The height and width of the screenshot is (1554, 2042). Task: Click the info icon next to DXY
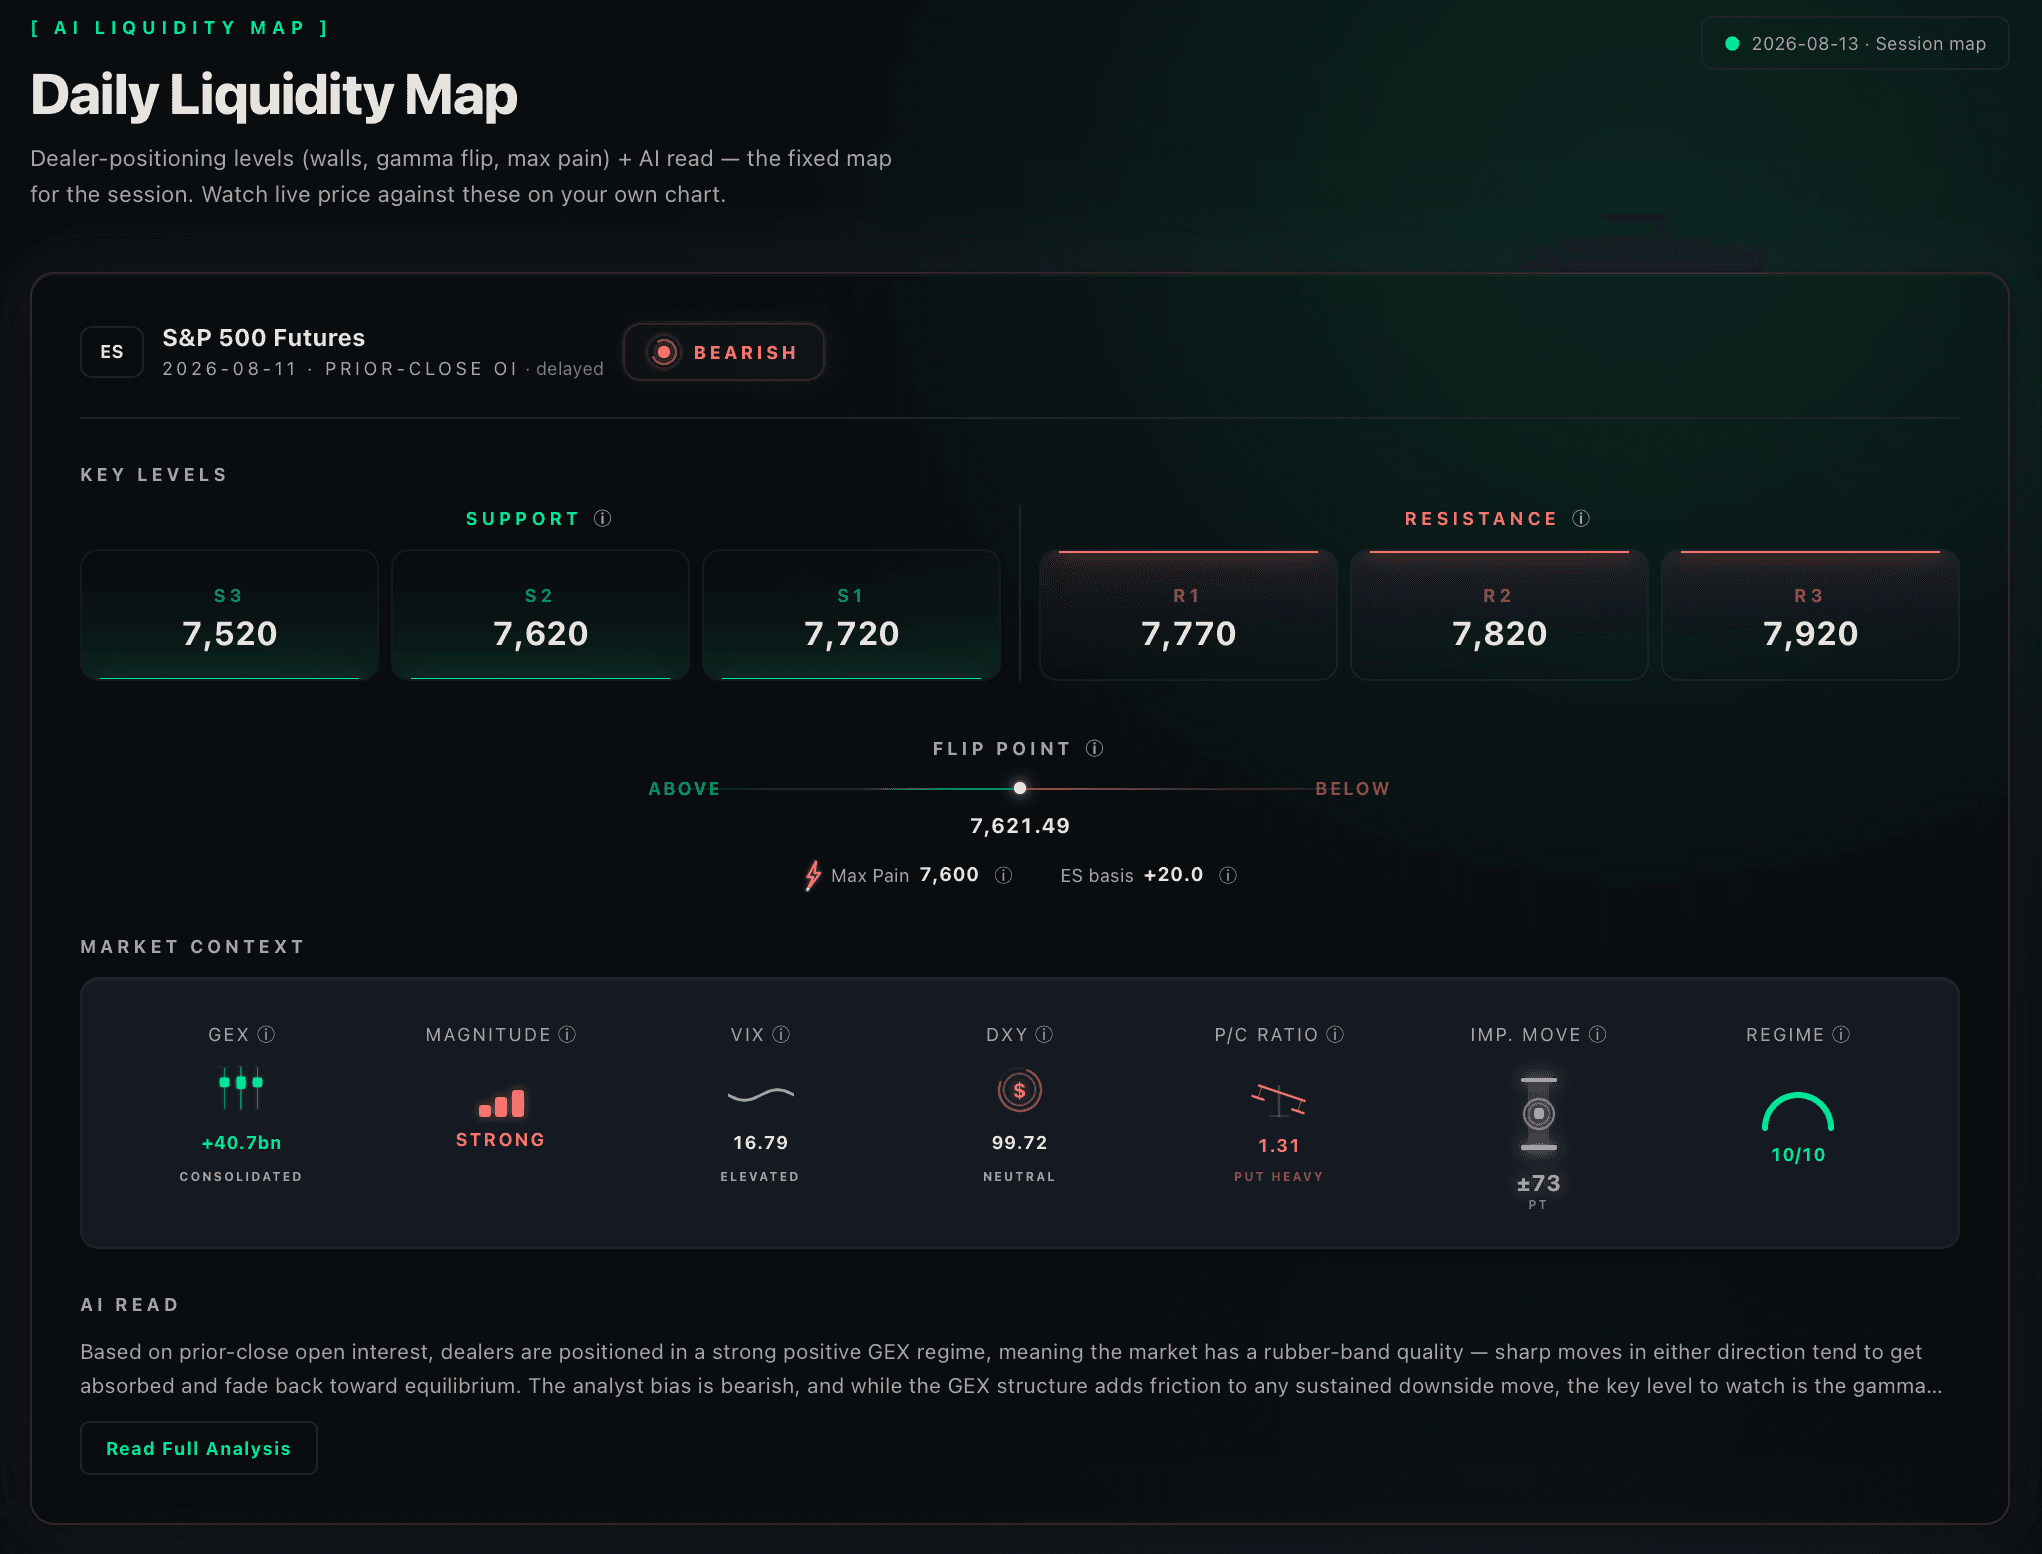point(1044,1034)
